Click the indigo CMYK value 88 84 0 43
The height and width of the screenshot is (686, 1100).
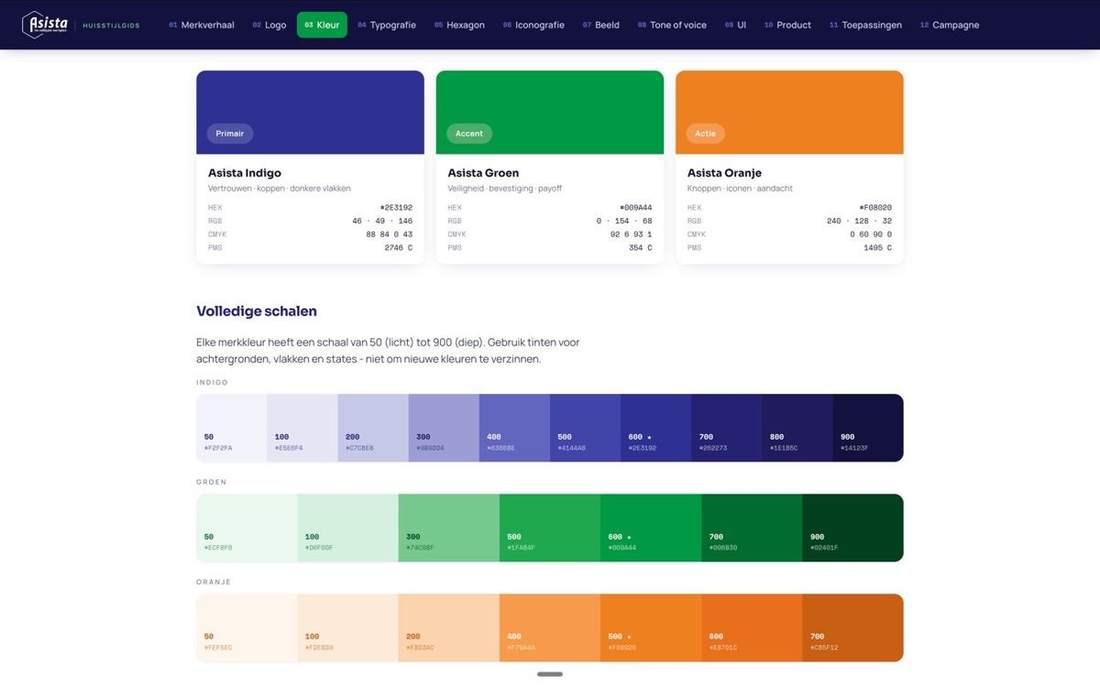[x=389, y=234]
